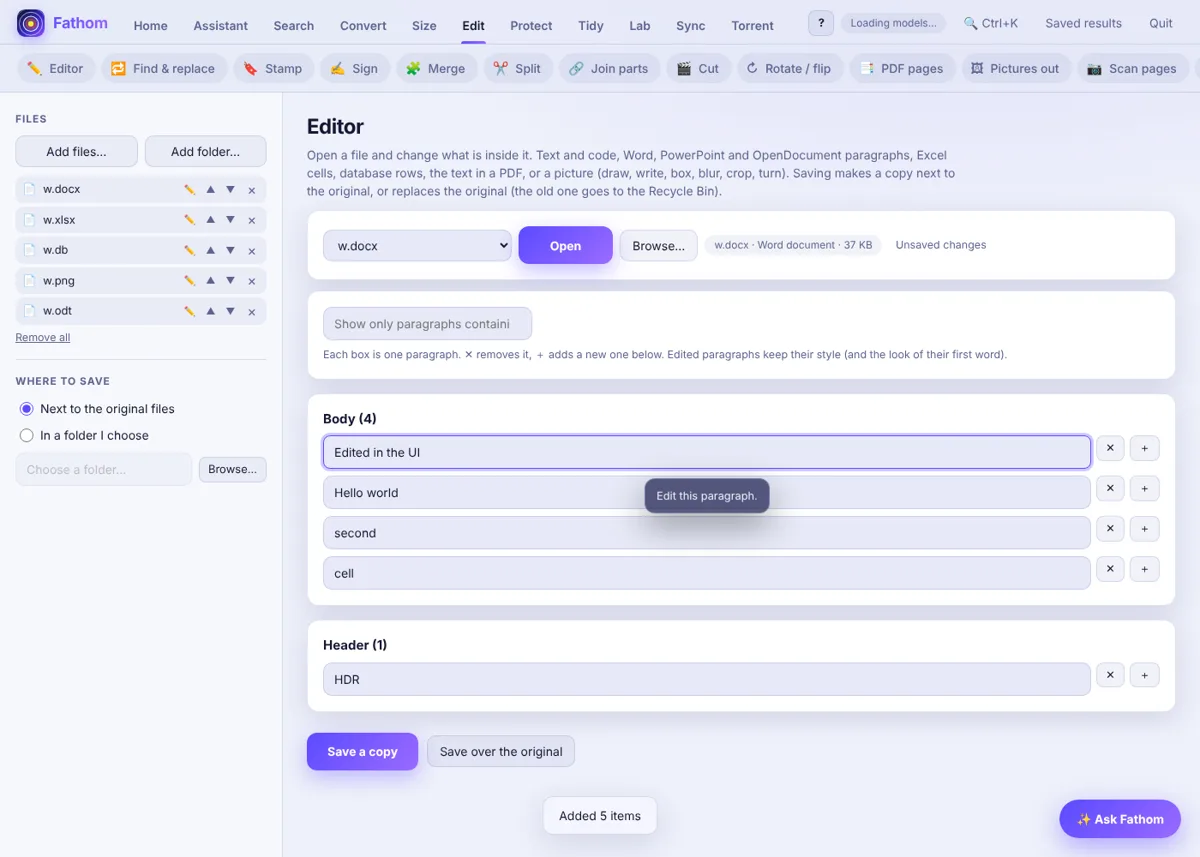The width and height of the screenshot is (1200, 857).
Task: Open the Rotate / flip tool
Action: 789,68
